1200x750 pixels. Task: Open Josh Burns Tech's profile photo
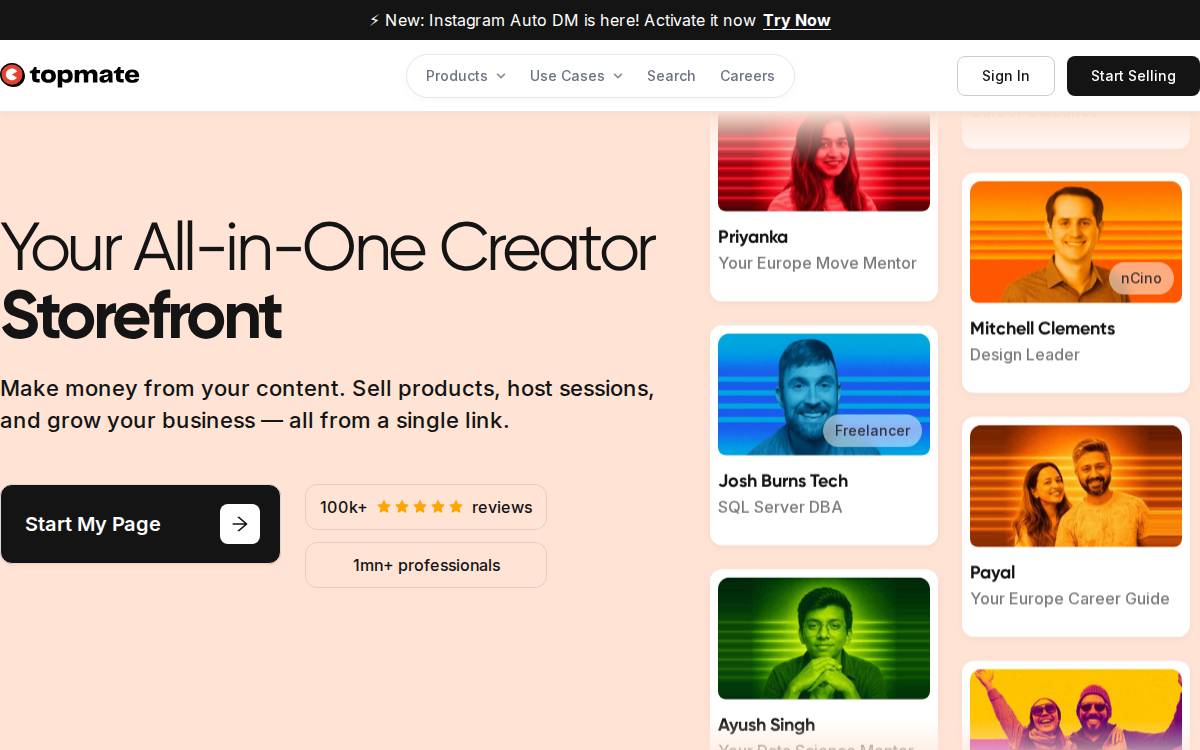point(824,394)
